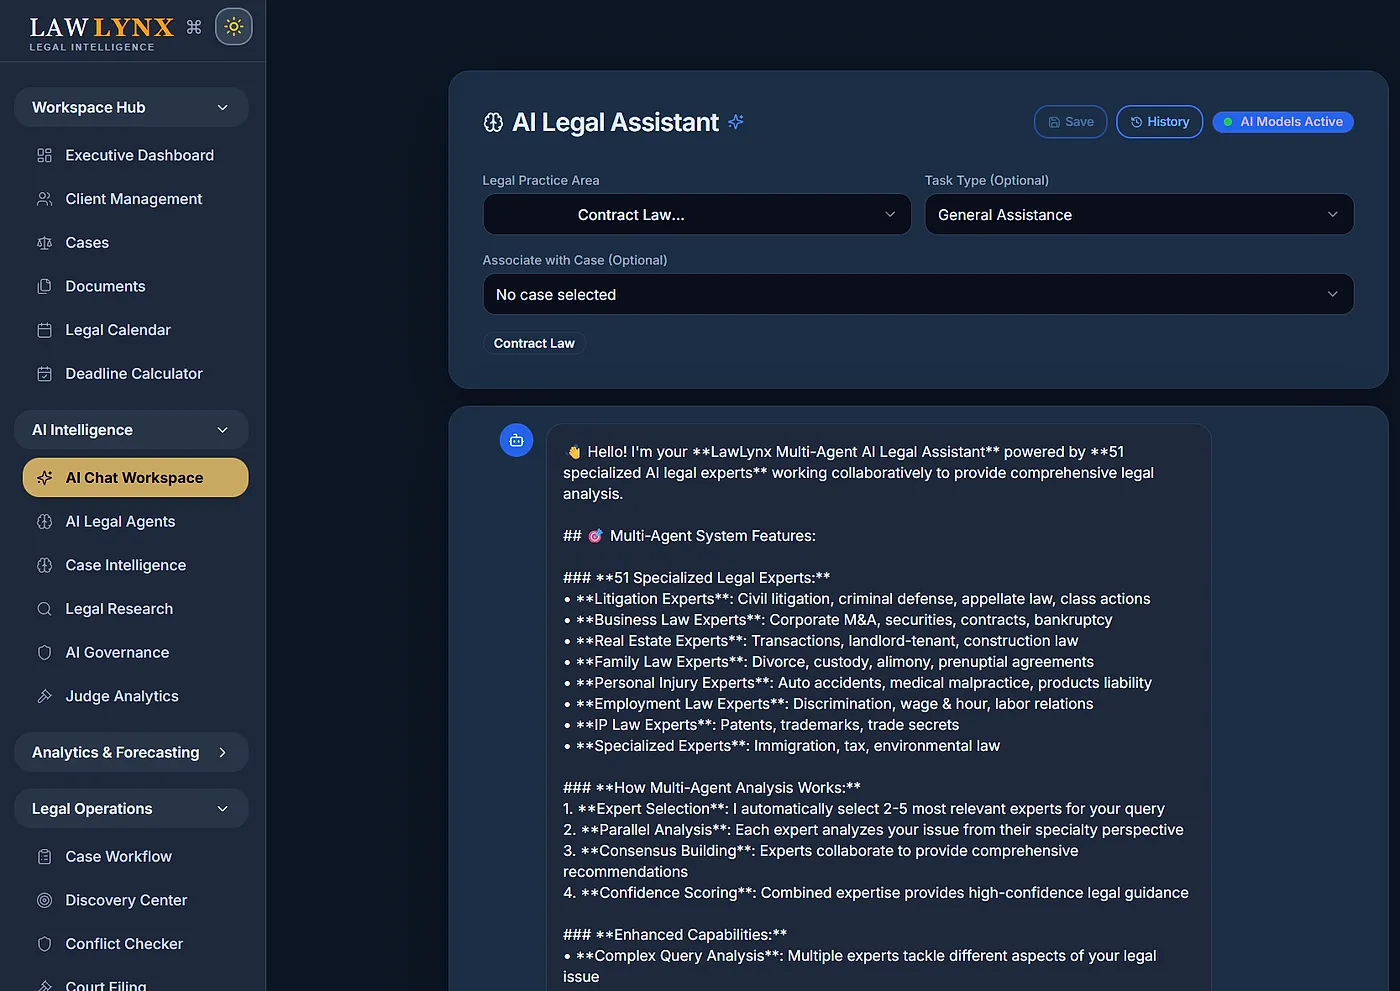Open the Associate with Case dropdown

918,295
